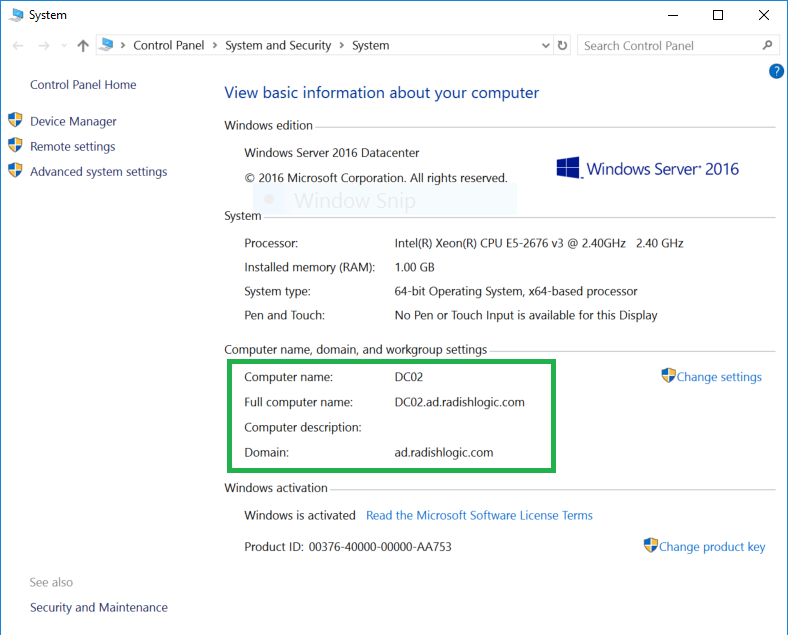
Task: Open the recent locations dropdown arrow
Action: [x=64, y=46]
